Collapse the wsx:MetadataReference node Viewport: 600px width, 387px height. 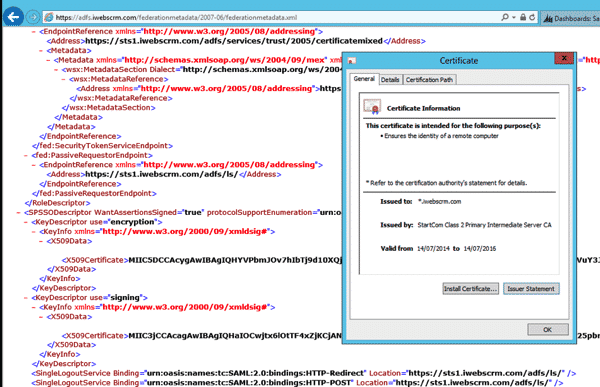pyautogui.click(x=64, y=79)
